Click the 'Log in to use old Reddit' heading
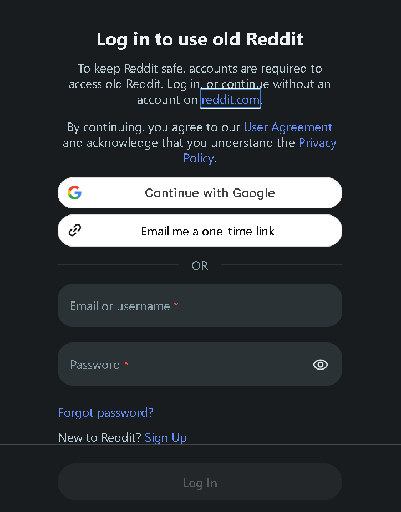The image size is (401, 512). [200, 39]
